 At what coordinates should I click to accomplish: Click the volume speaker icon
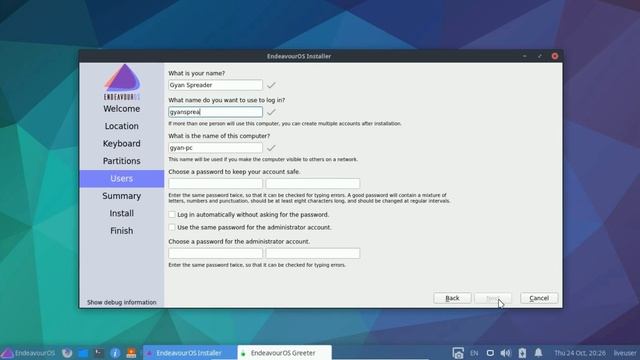click(x=506, y=353)
